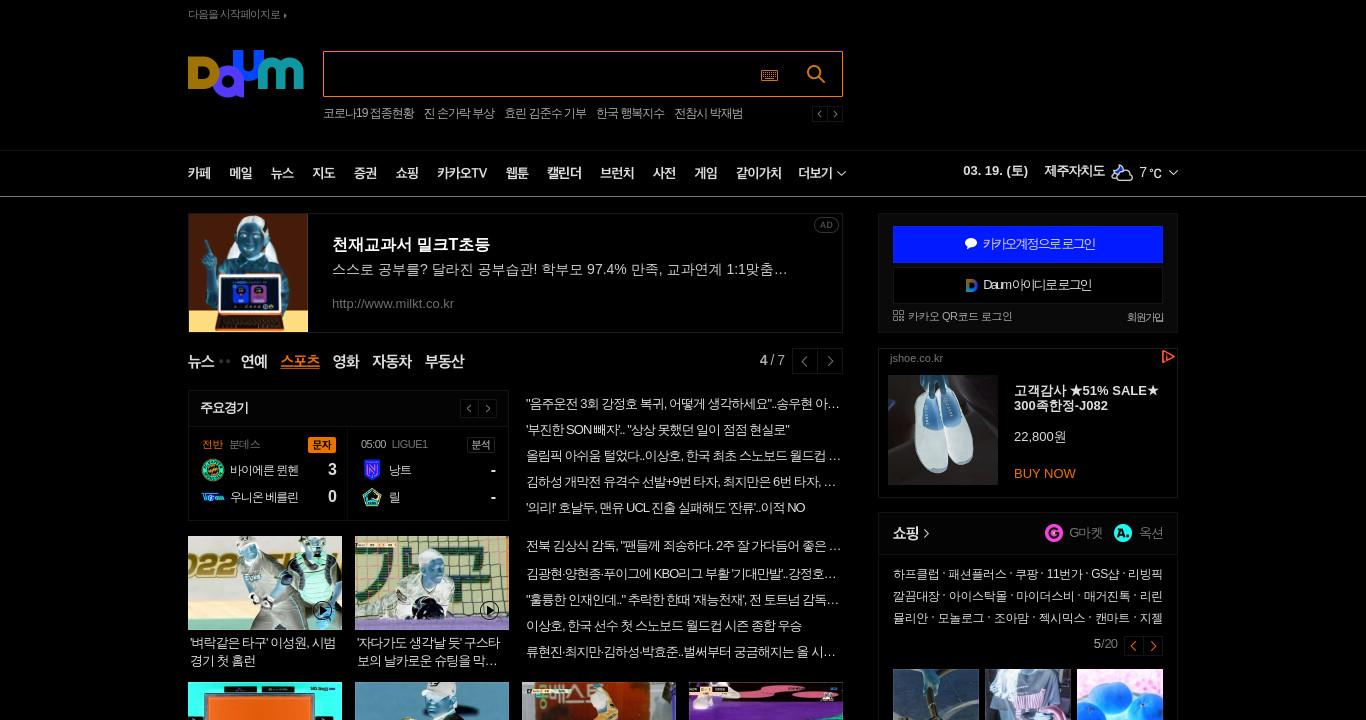Click the 회원가입 link
This screenshot has height=720, width=1366.
click(x=1145, y=317)
